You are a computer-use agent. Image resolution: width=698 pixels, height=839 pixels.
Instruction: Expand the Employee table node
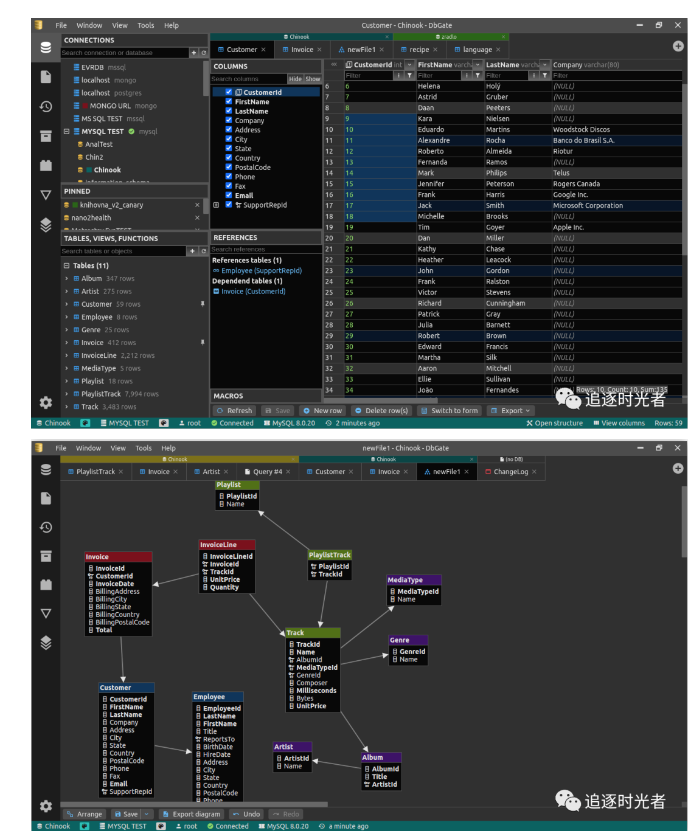67,317
